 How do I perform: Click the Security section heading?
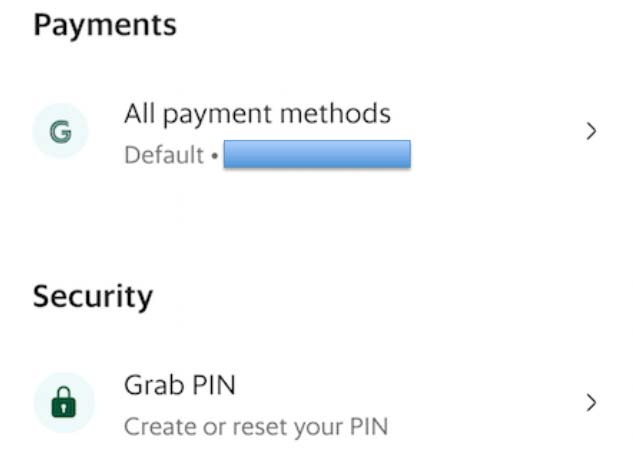pyautogui.click(x=93, y=296)
